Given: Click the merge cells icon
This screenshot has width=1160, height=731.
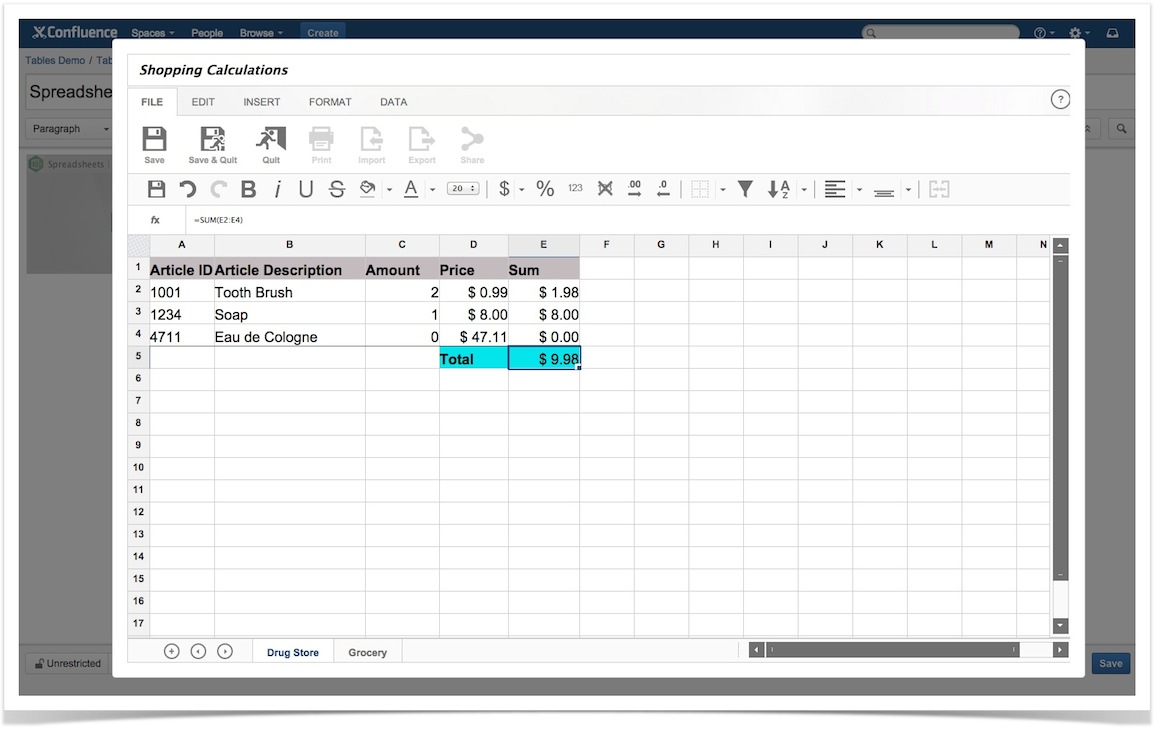Looking at the screenshot, I should click(940, 189).
